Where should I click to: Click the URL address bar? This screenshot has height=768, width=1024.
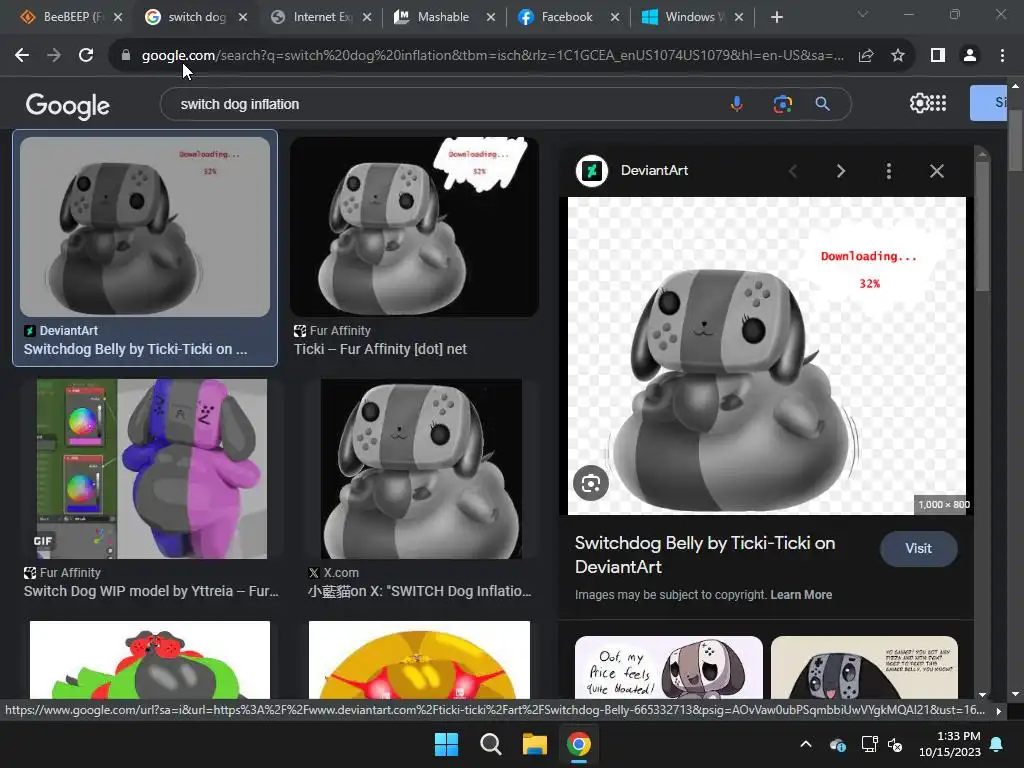tap(492, 56)
